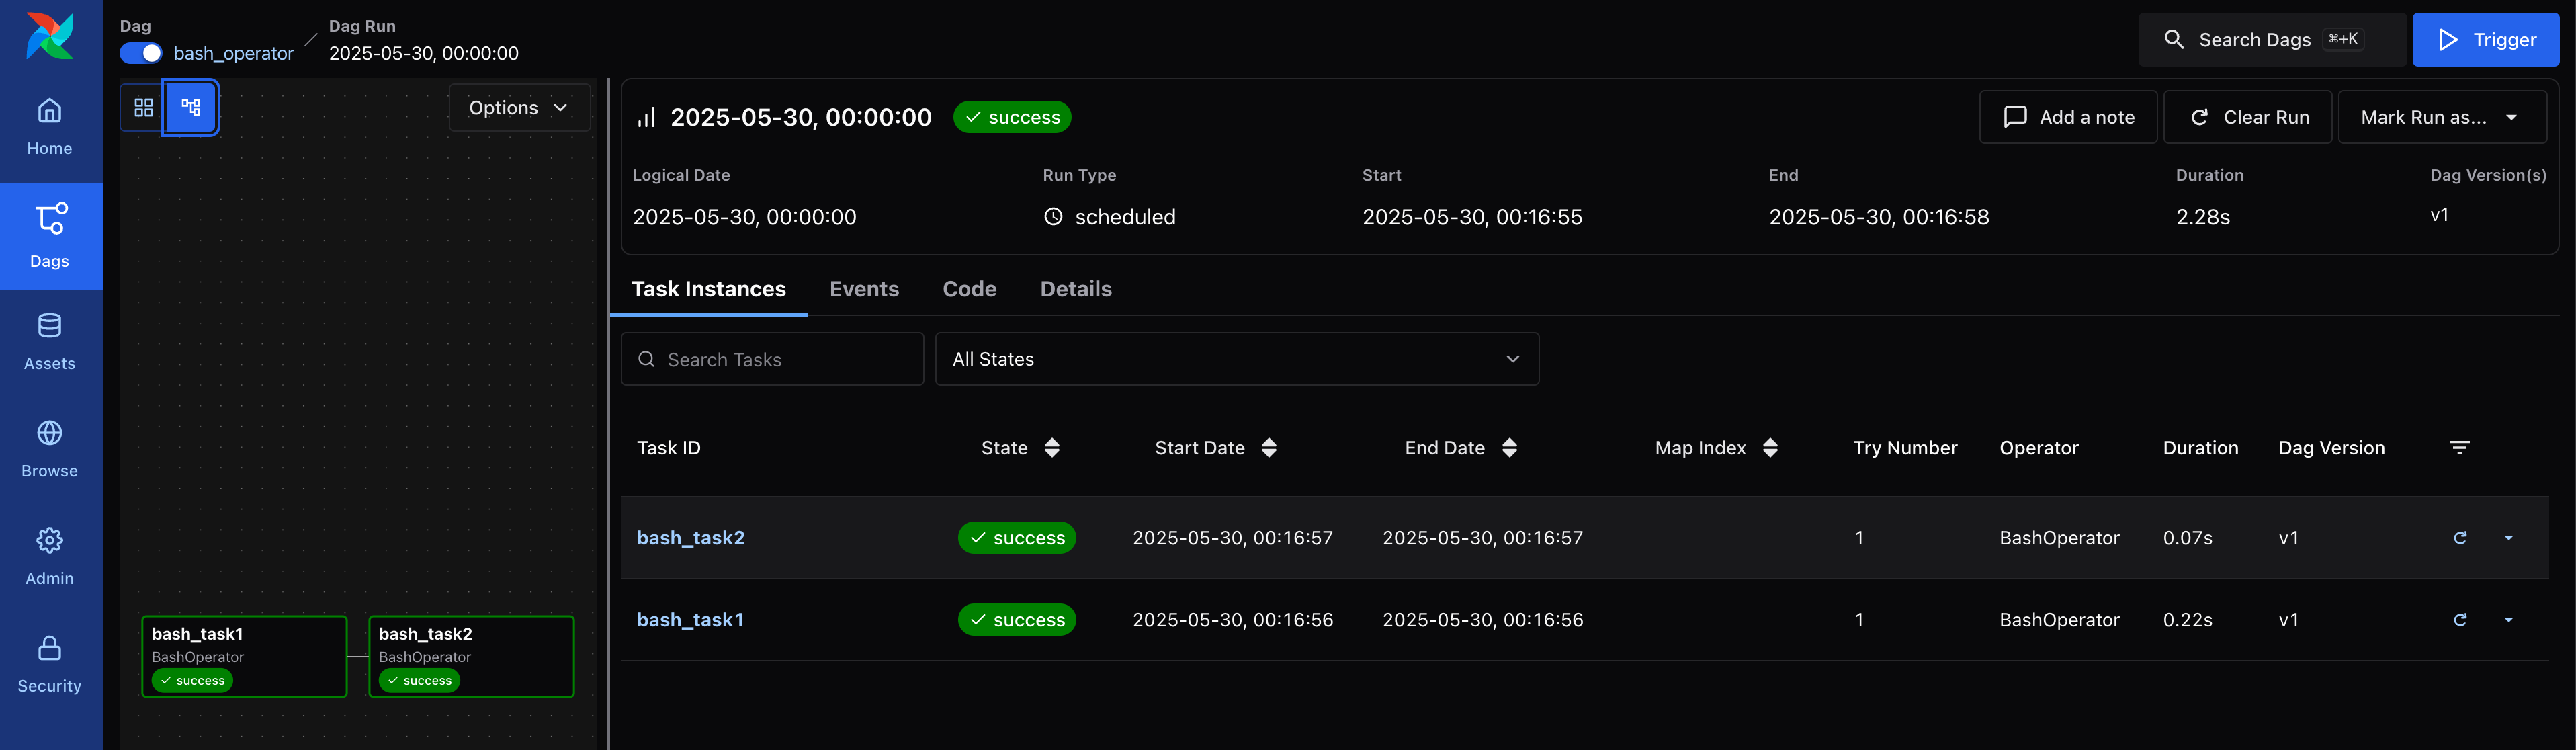Select the graph view icon

[x=191, y=107]
